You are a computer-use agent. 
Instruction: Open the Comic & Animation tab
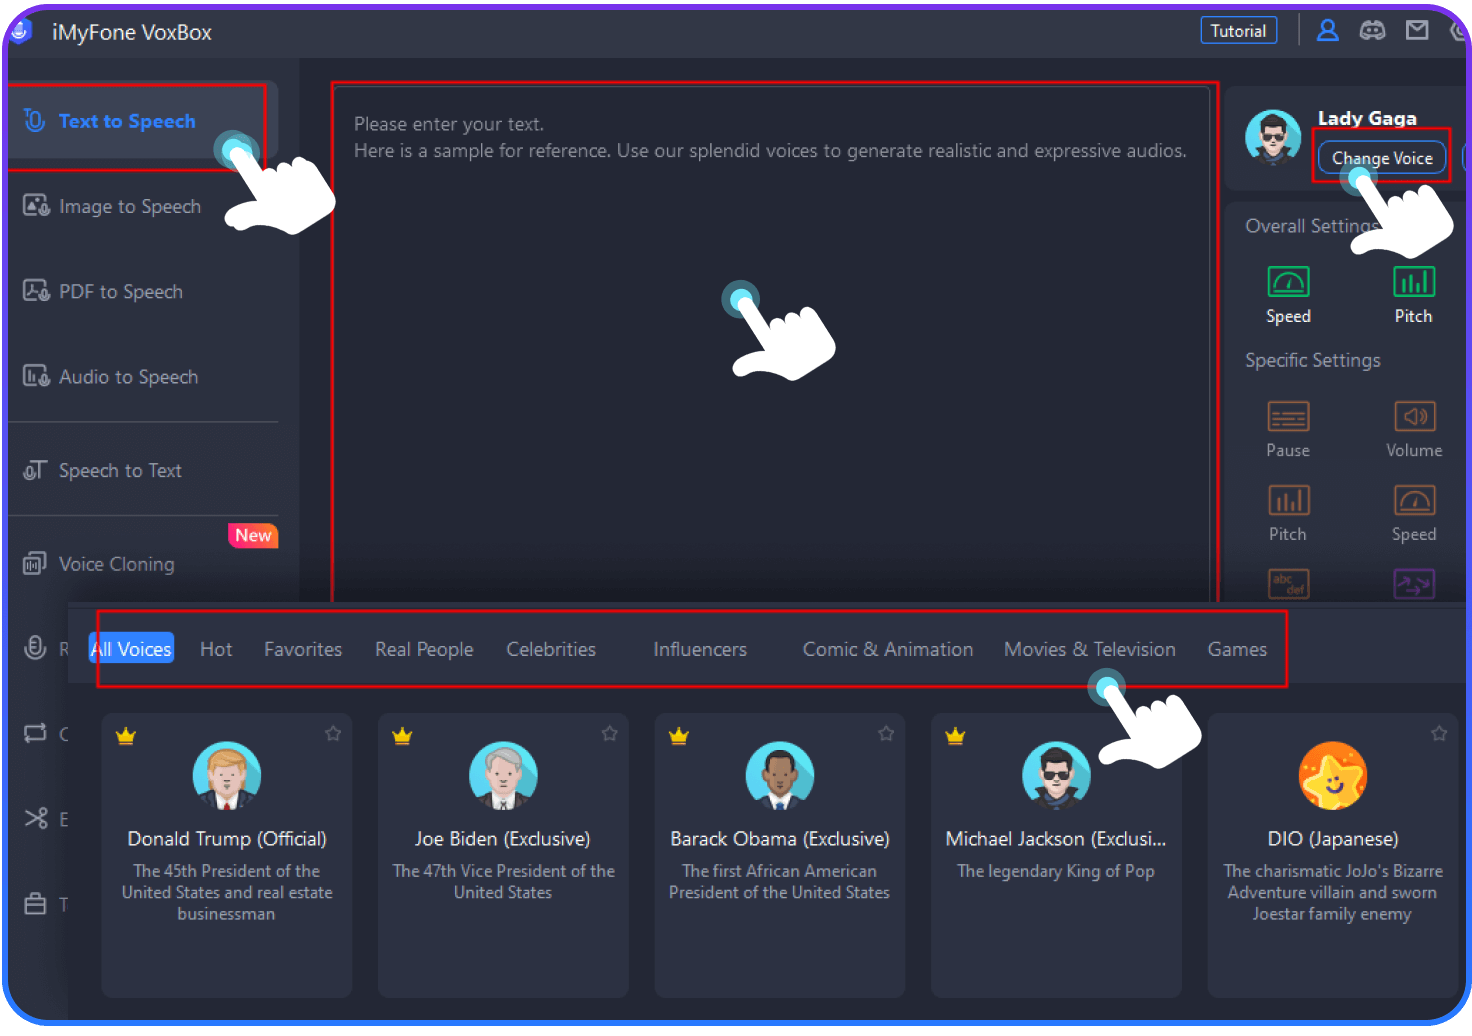(888, 649)
